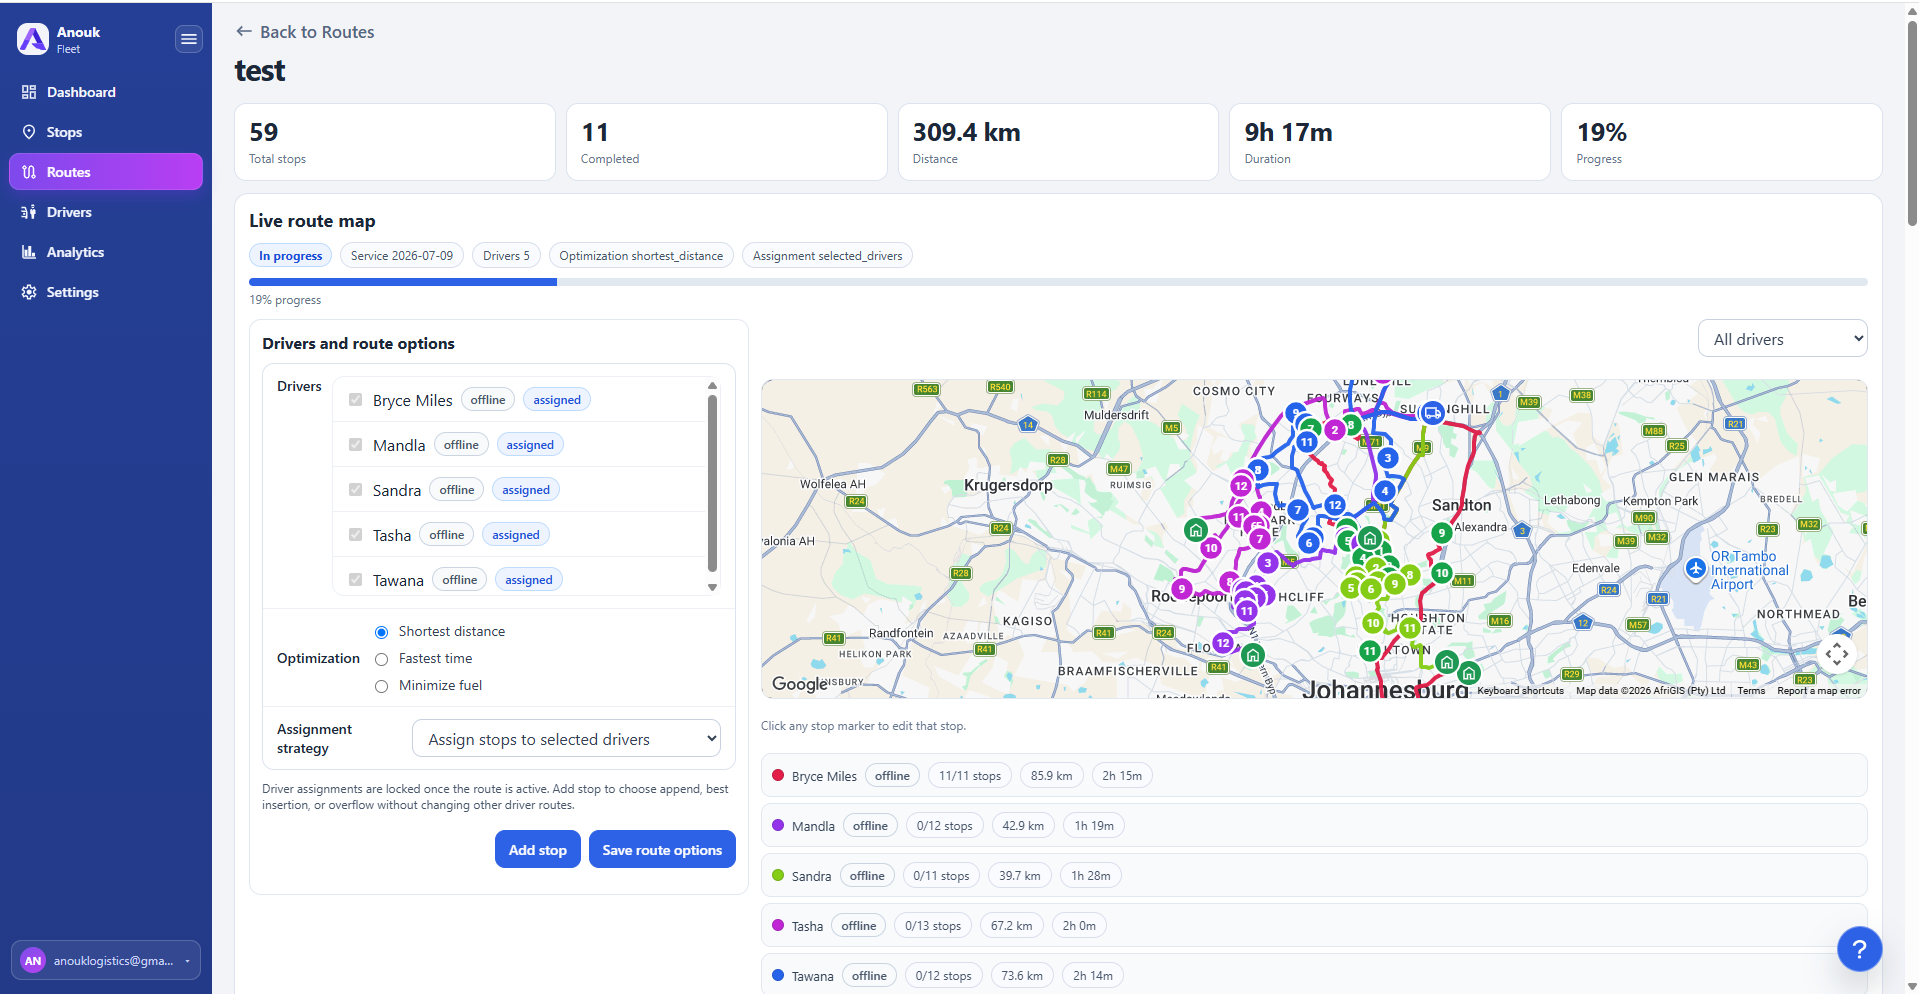This screenshot has height=994, width=1919.
Task: Toggle the sidebar with the hamburger icon
Action: [x=188, y=39]
